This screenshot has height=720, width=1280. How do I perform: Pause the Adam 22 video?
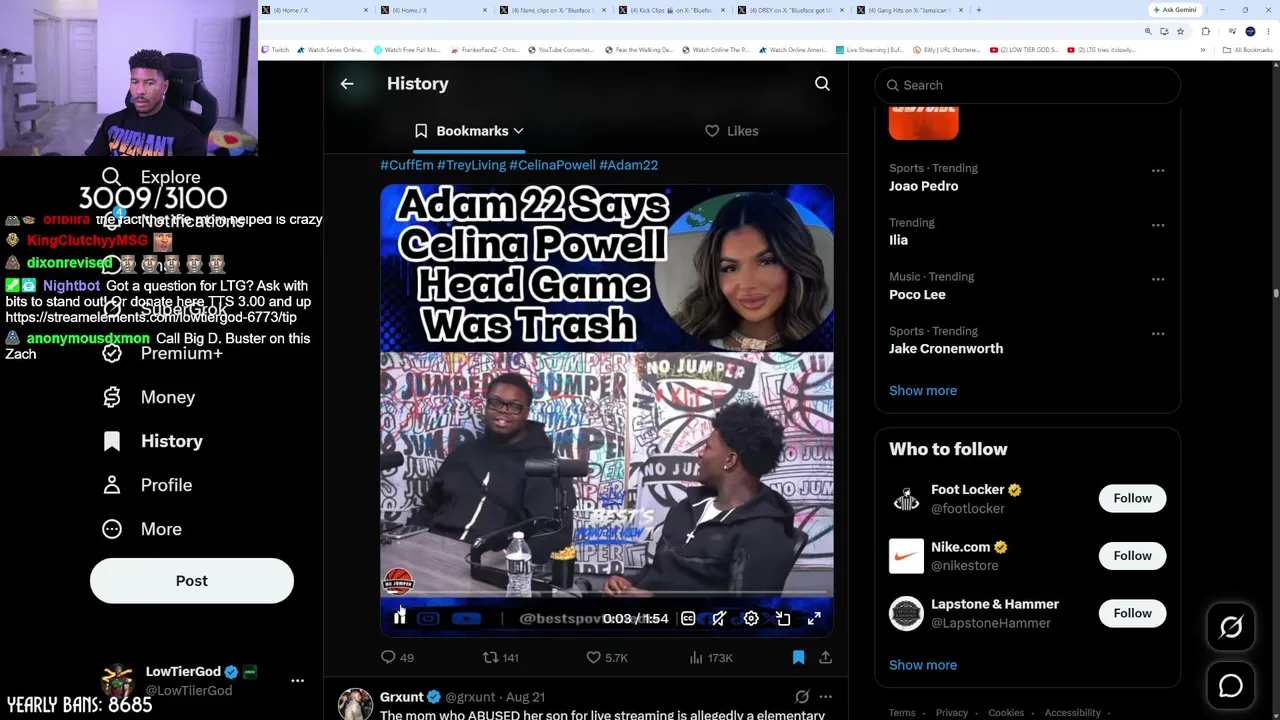click(399, 618)
